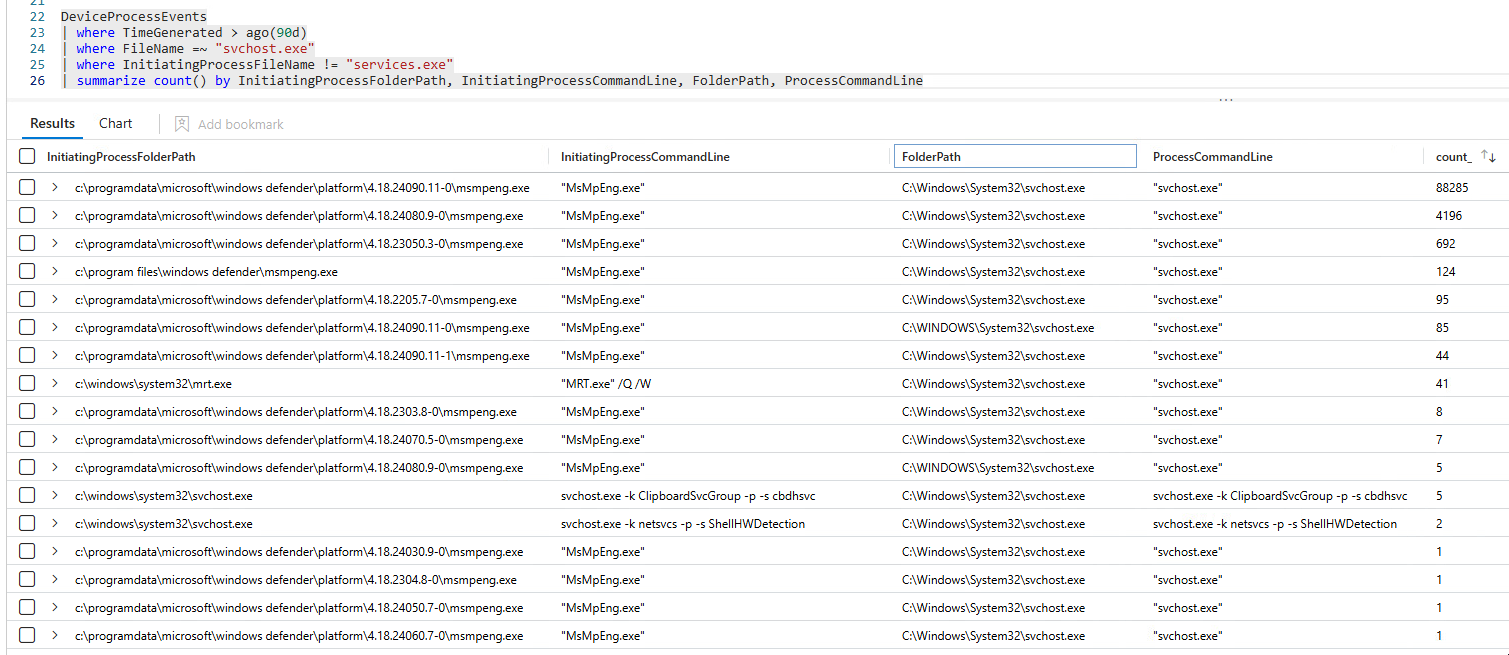Expand the ShellHWDetection svchost row

[x=55, y=523]
